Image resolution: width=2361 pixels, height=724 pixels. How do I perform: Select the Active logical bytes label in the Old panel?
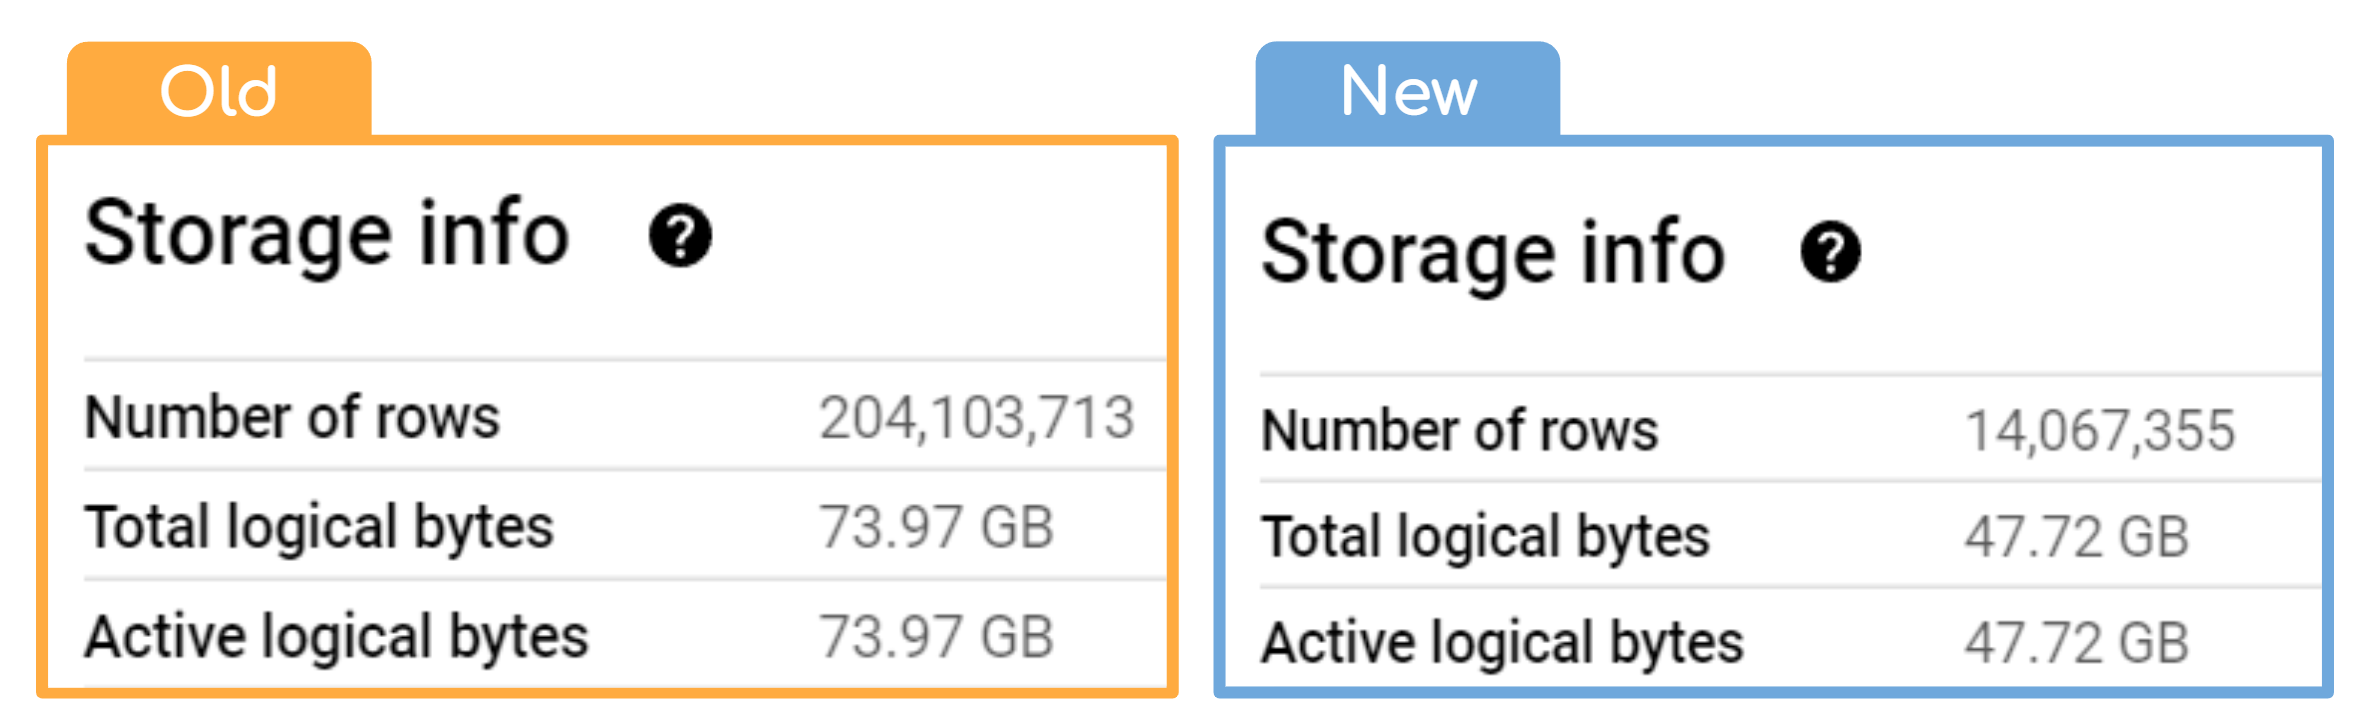[x=337, y=637]
